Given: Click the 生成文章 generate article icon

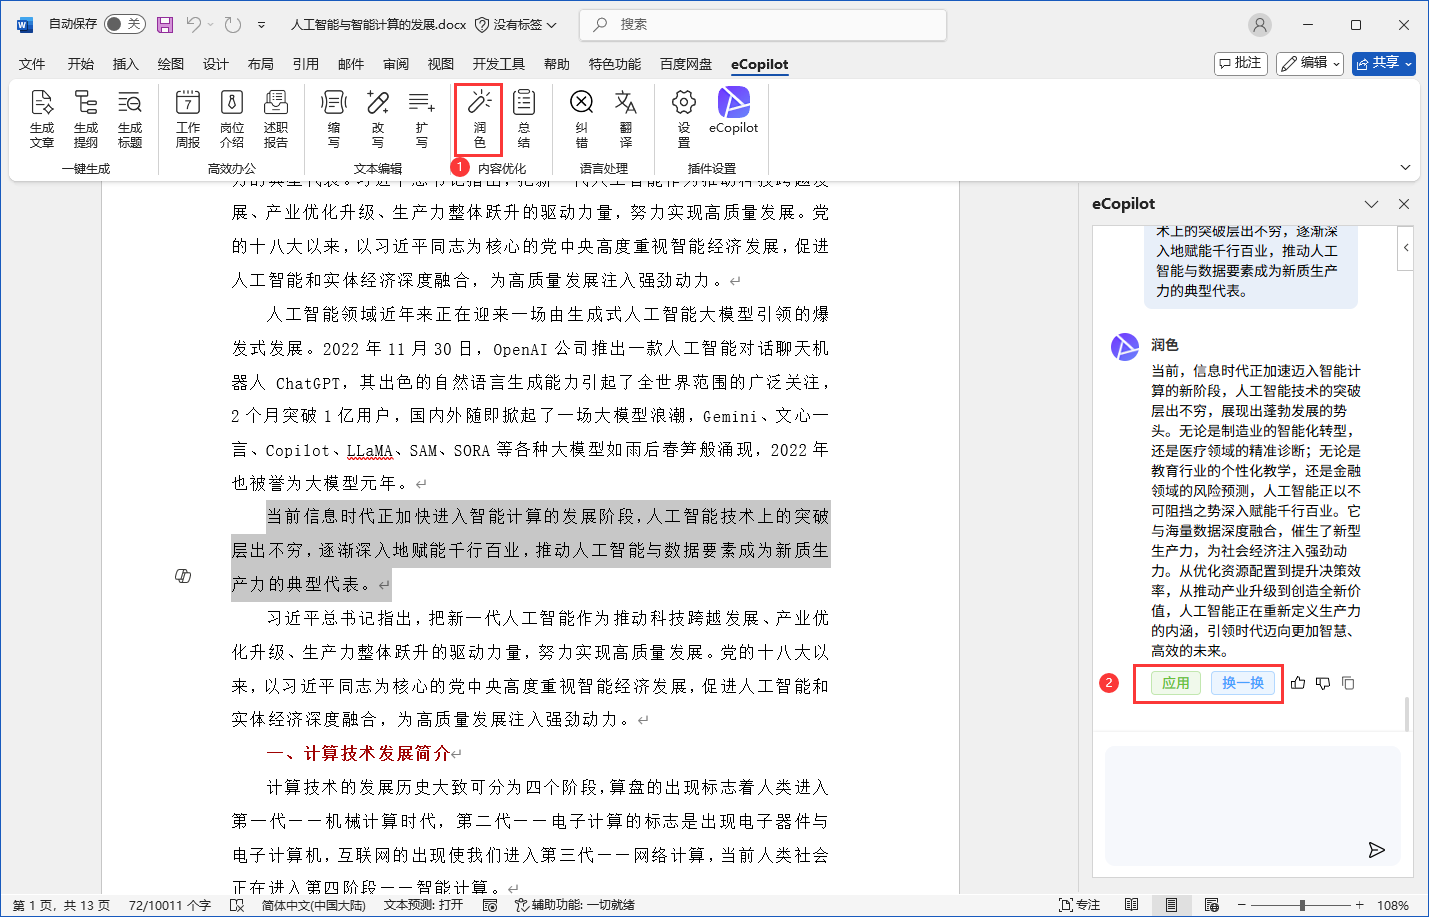Looking at the screenshot, I should 42,118.
